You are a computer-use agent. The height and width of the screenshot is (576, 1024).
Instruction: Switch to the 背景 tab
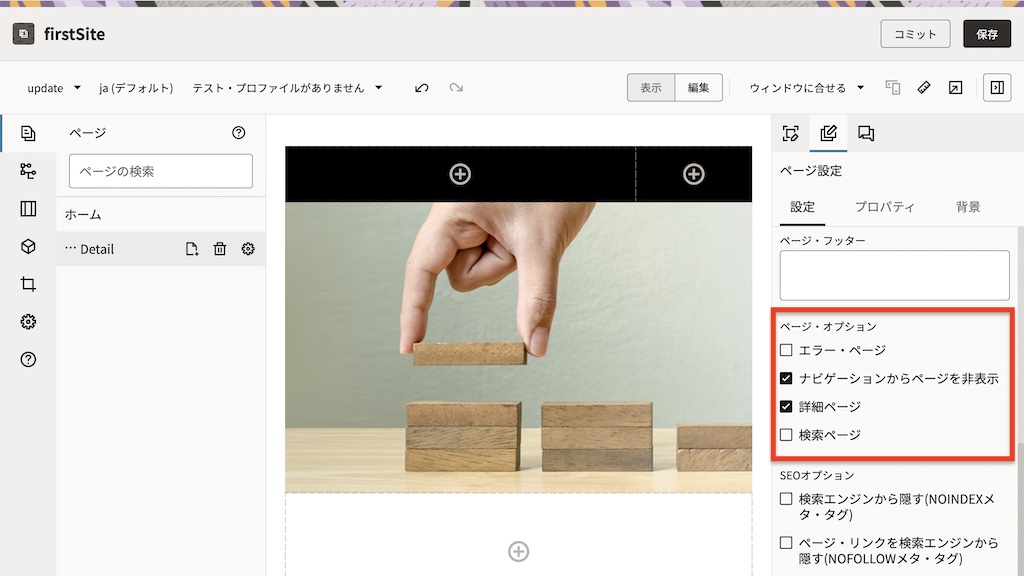point(967,207)
